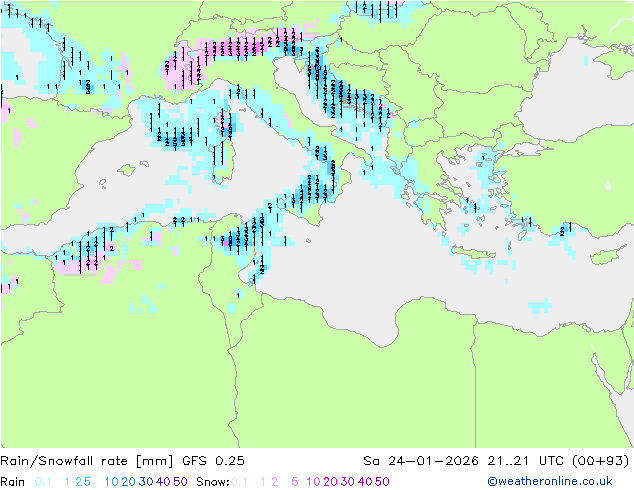The height and width of the screenshot is (490, 634).
Task: Select the Snow legend value 20
Action: (x=330, y=482)
